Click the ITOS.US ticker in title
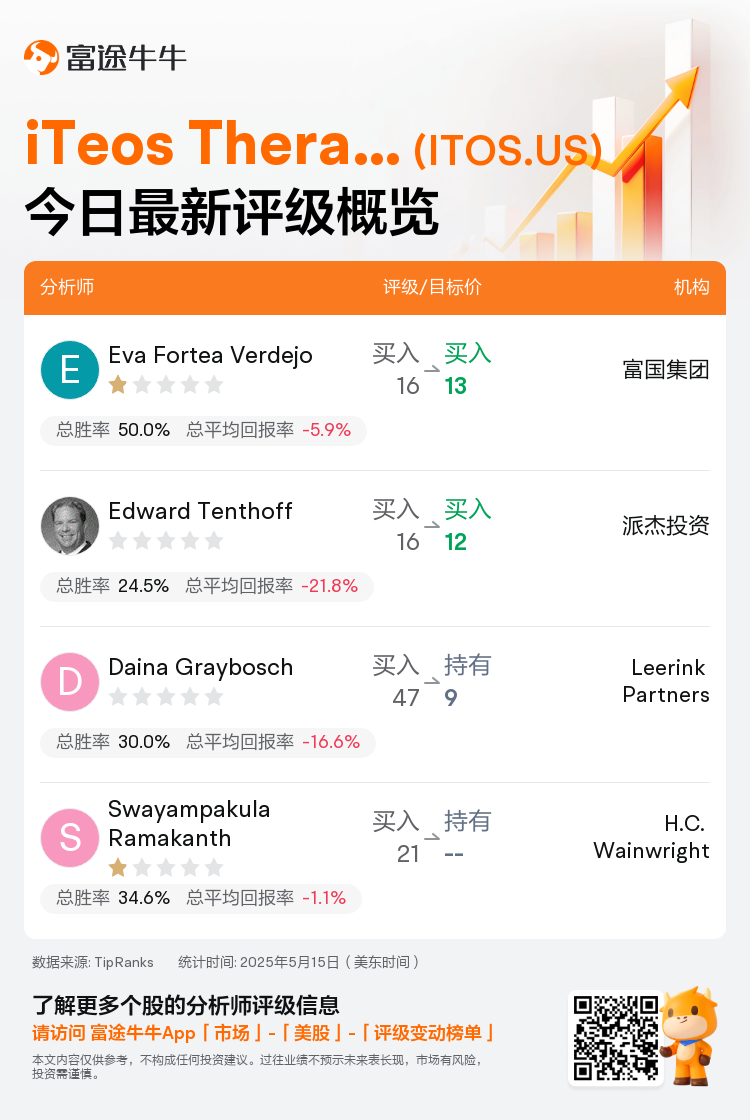This screenshot has height=1120, width=750. coord(508,150)
